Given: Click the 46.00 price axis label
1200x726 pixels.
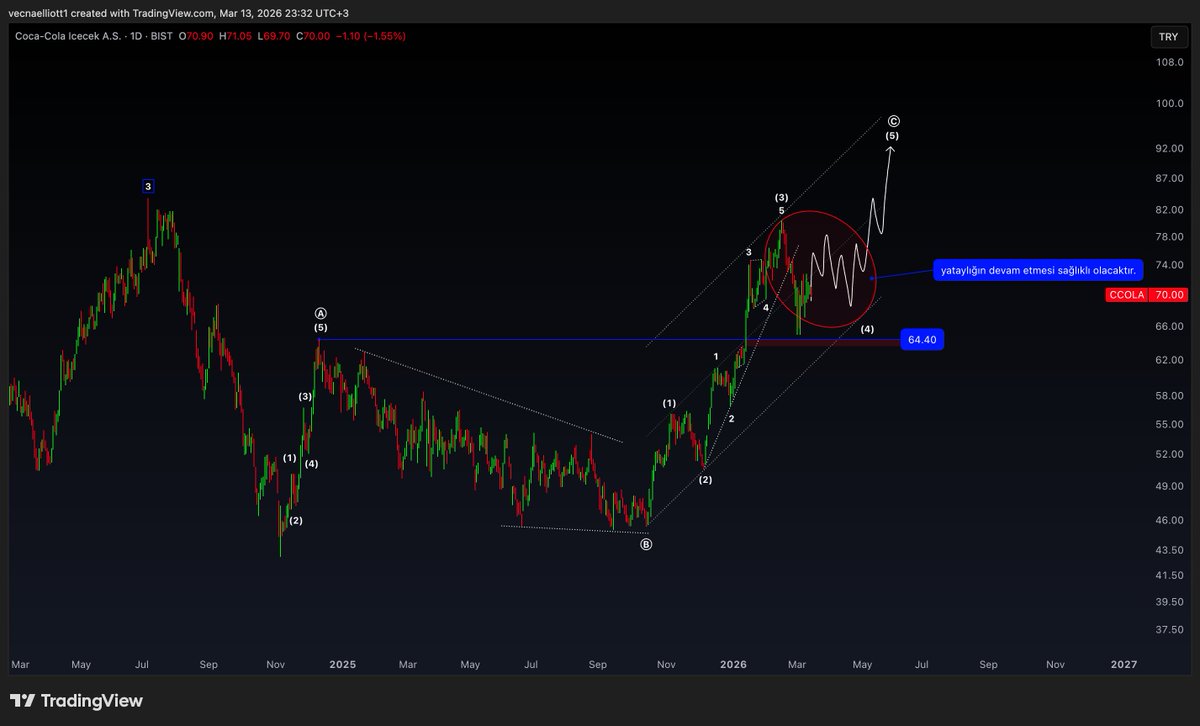Looking at the screenshot, I should (1169, 520).
